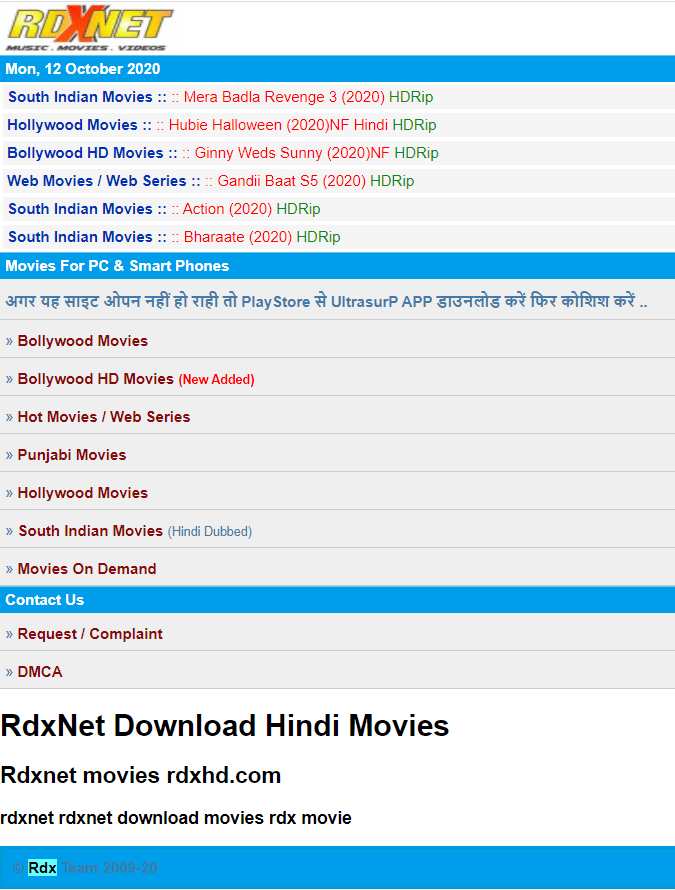The image size is (675, 890).
Task: Open Ginny Weds Sunny (2020)NF HDRip
Action: [317, 153]
